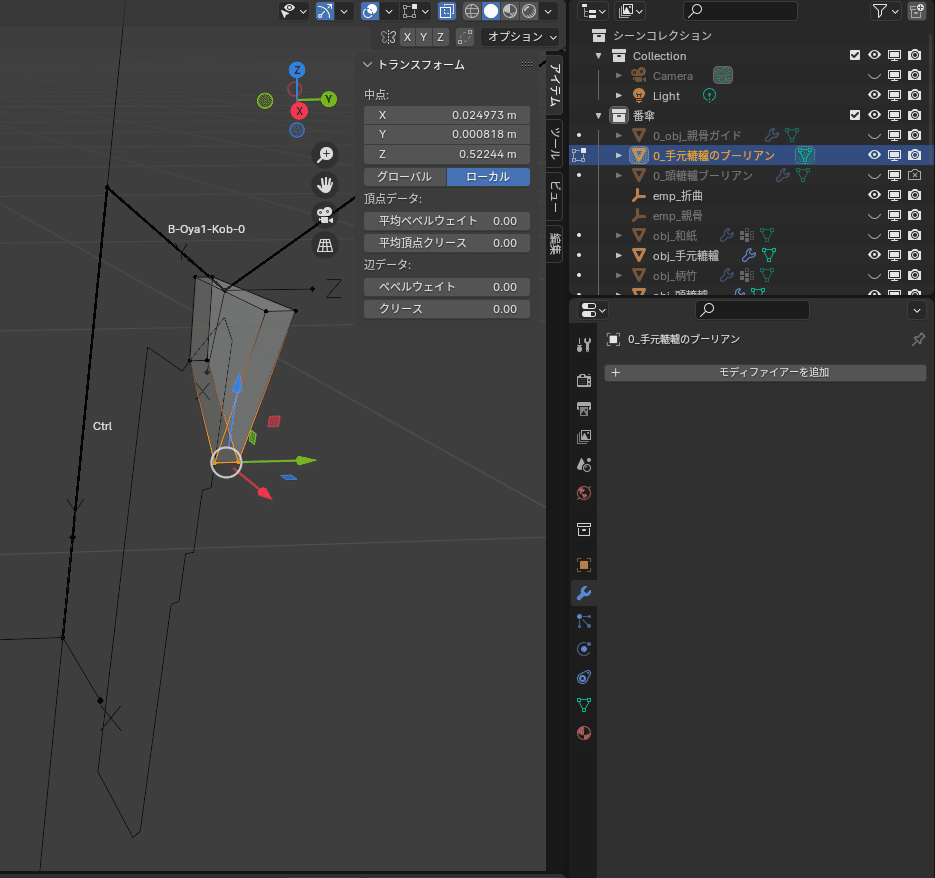Click the 平均頂点クリース value field
The height and width of the screenshot is (878, 935).
(x=447, y=243)
